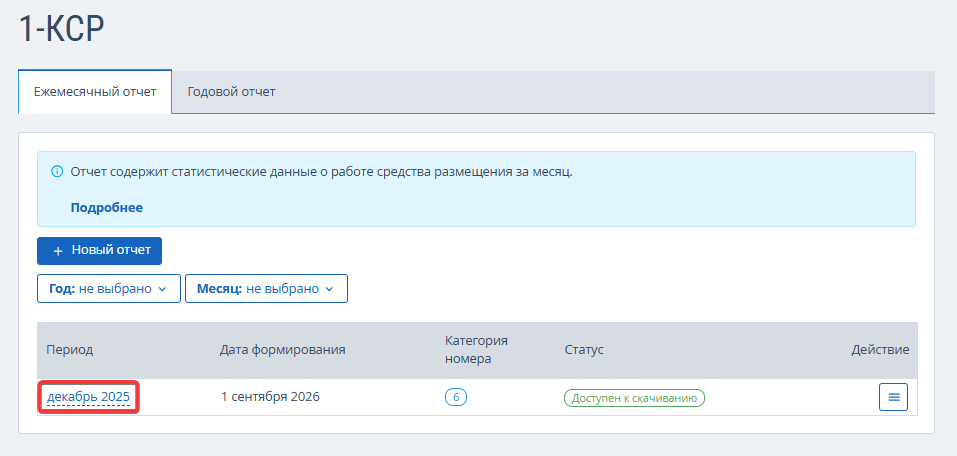Expand the Год filter chevron arrow

point(162,289)
